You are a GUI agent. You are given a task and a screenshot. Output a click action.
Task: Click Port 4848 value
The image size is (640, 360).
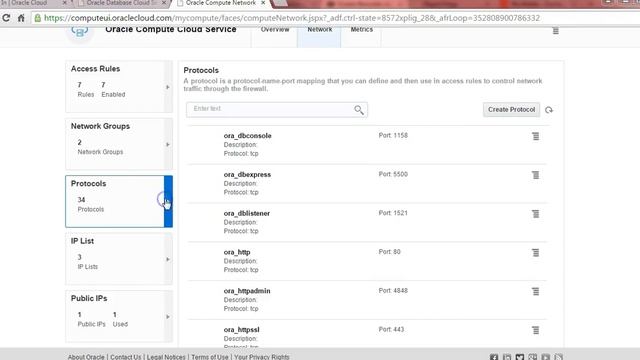(x=393, y=290)
